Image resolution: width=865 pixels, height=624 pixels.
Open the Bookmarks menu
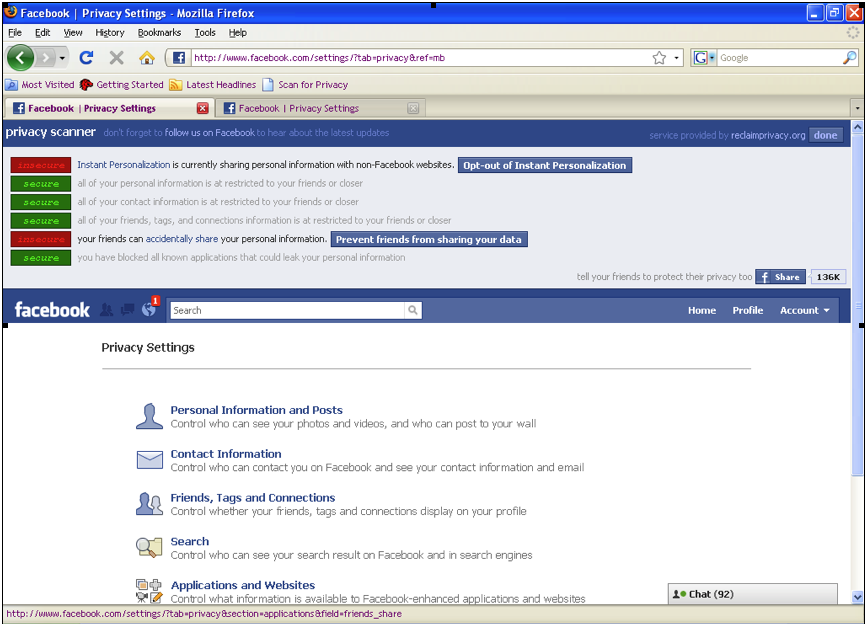159,33
